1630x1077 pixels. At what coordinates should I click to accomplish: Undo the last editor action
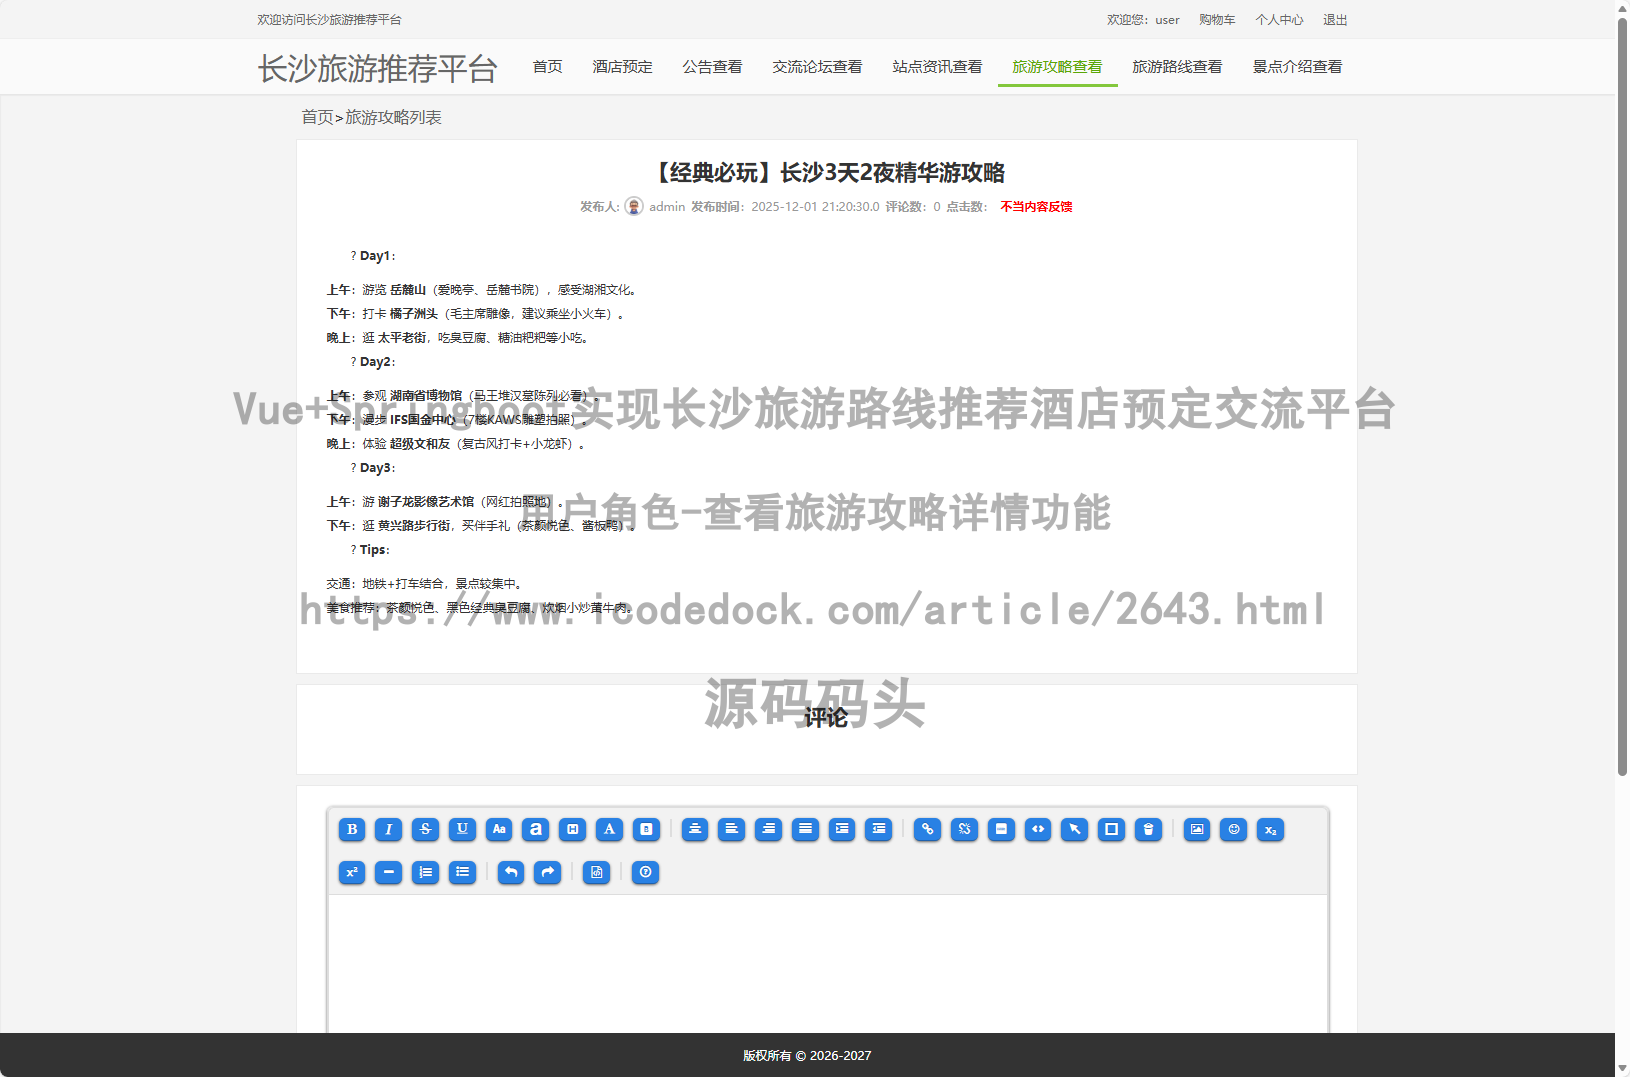pyautogui.click(x=510, y=872)
